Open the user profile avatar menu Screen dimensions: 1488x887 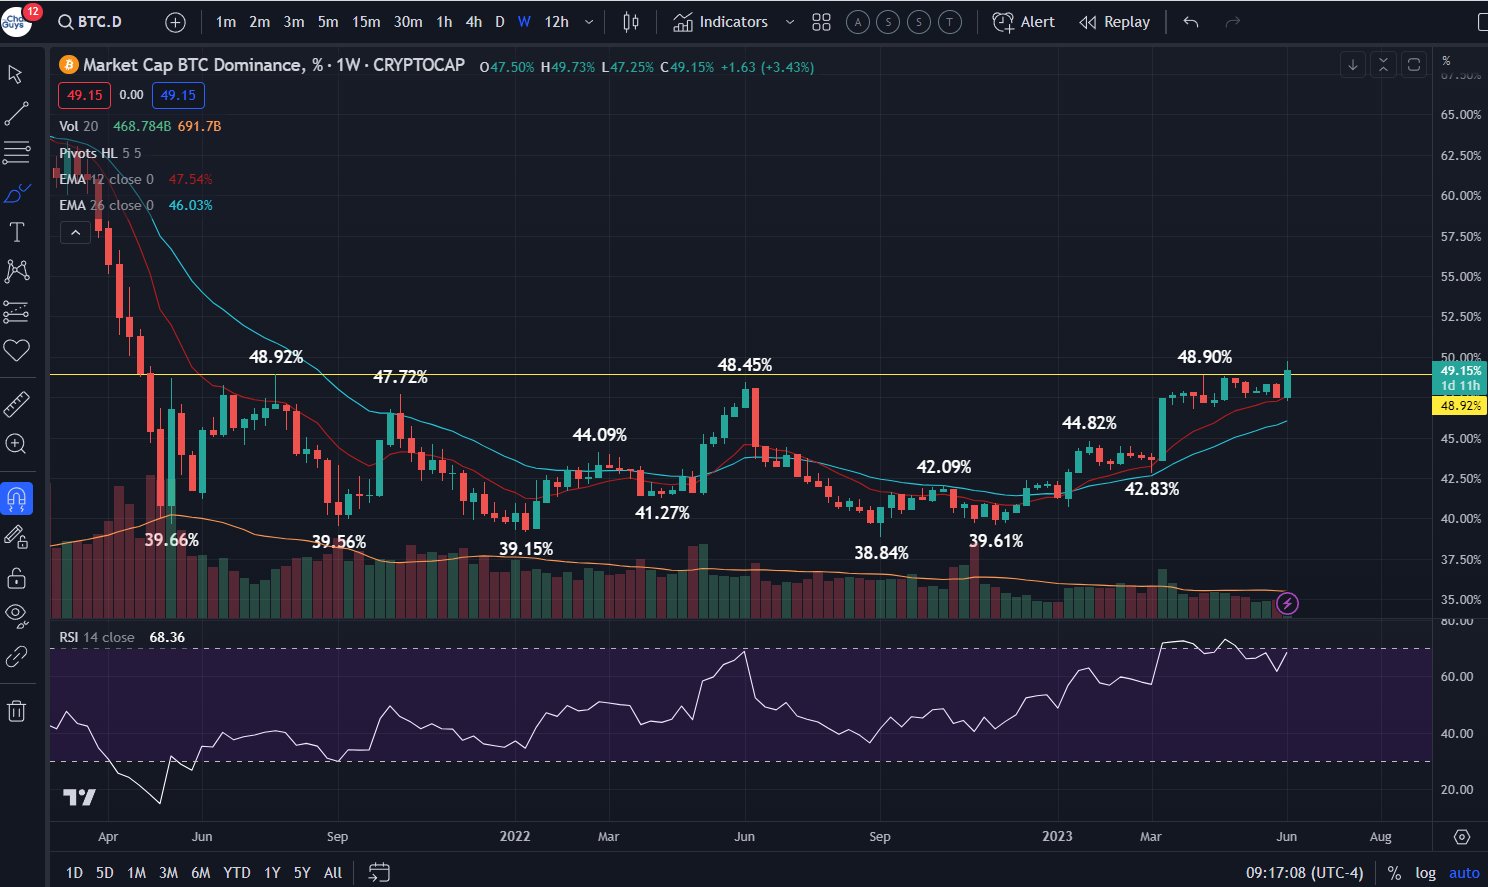[x=18, y=20]
